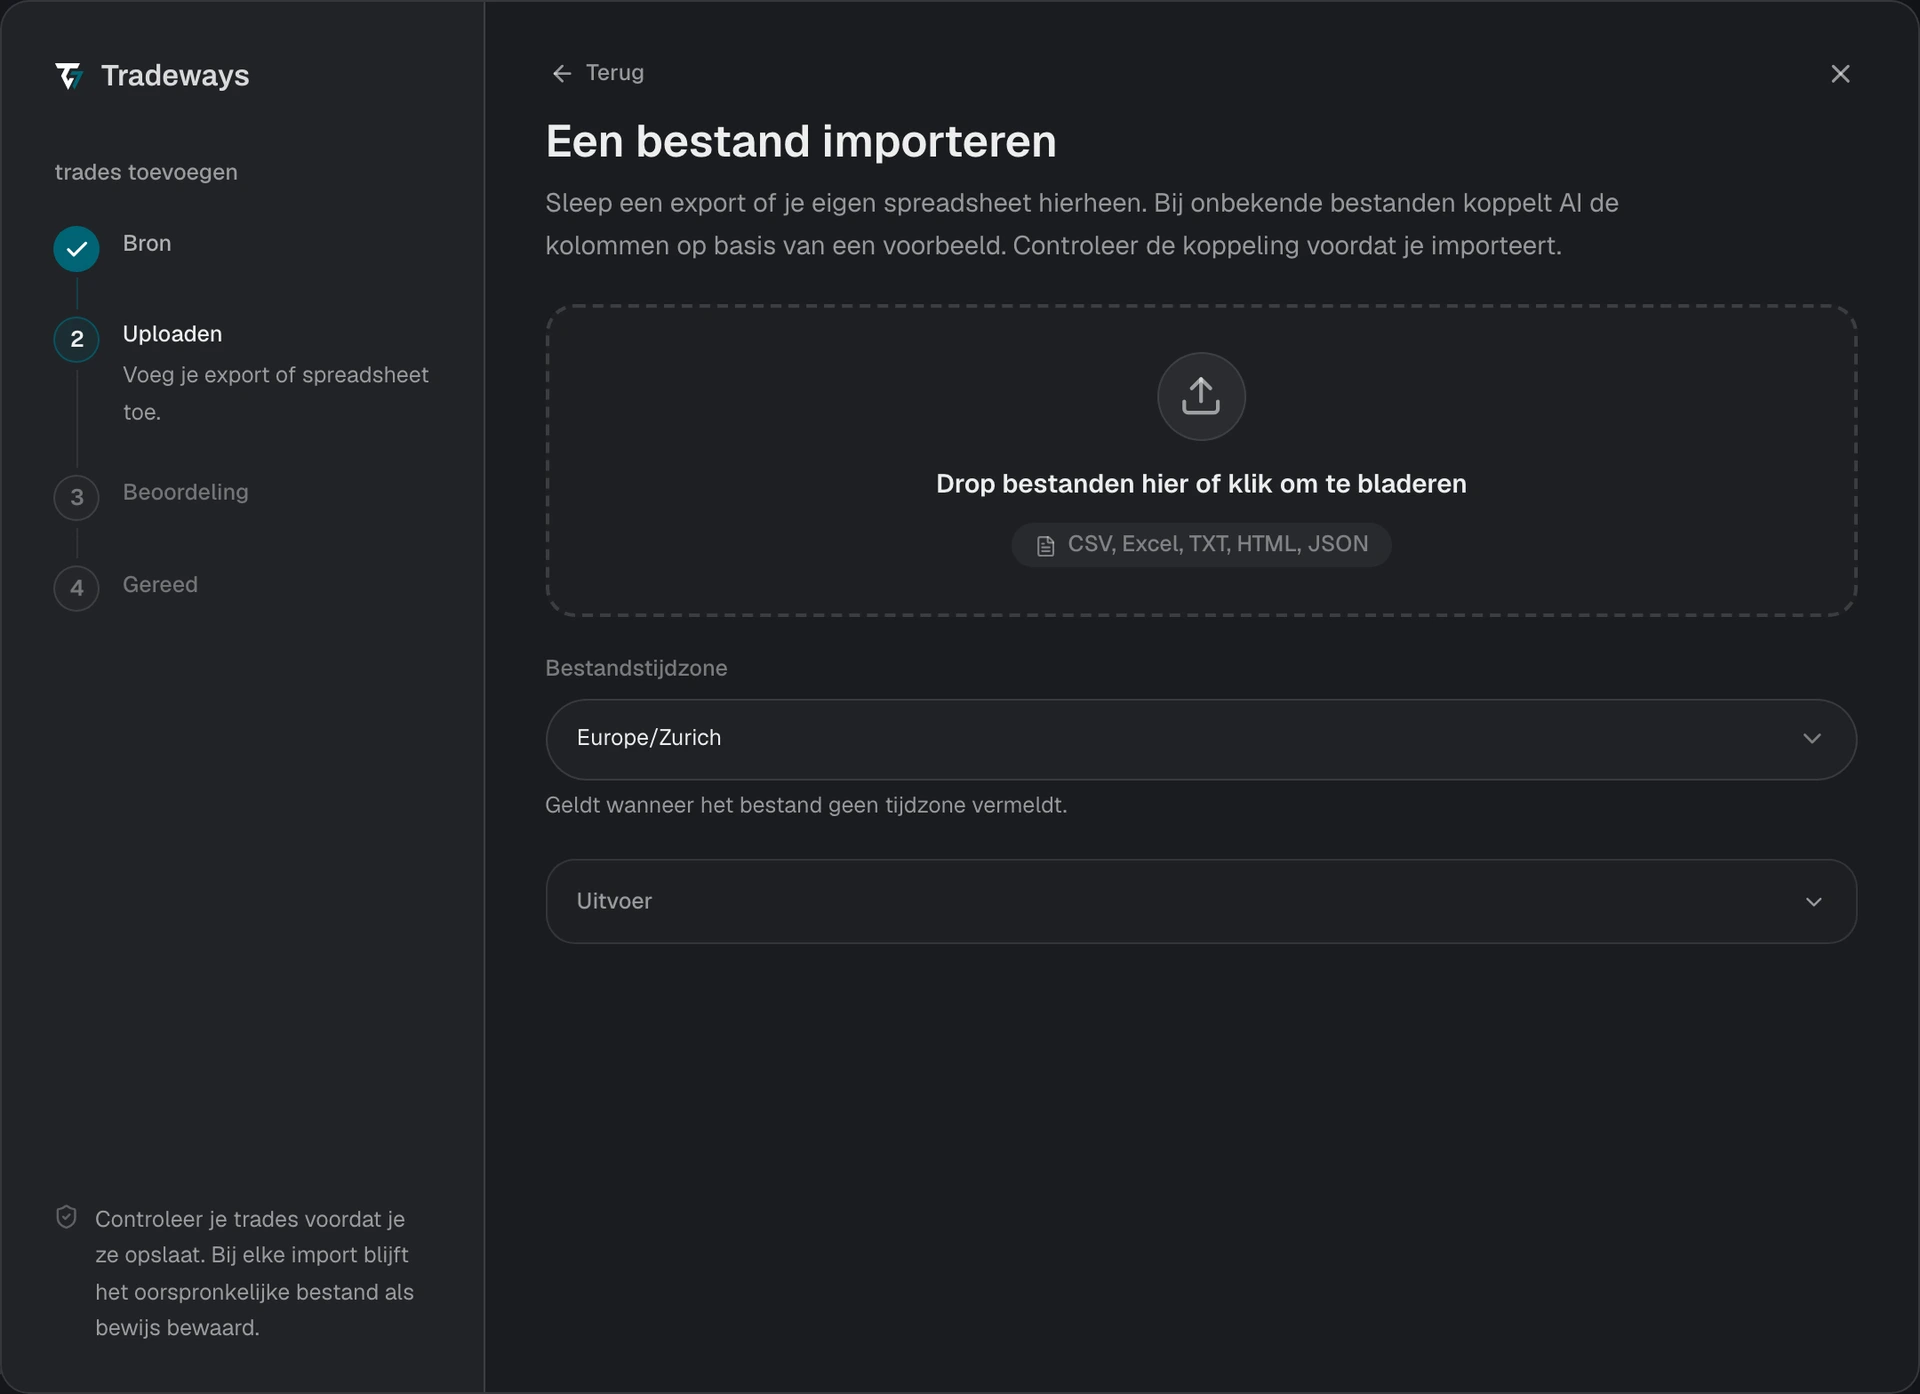This screenshot has height=1394, width=1920.
Task: Click the chevron of the timezone dropdown
Action: (x=1812, y=739)
